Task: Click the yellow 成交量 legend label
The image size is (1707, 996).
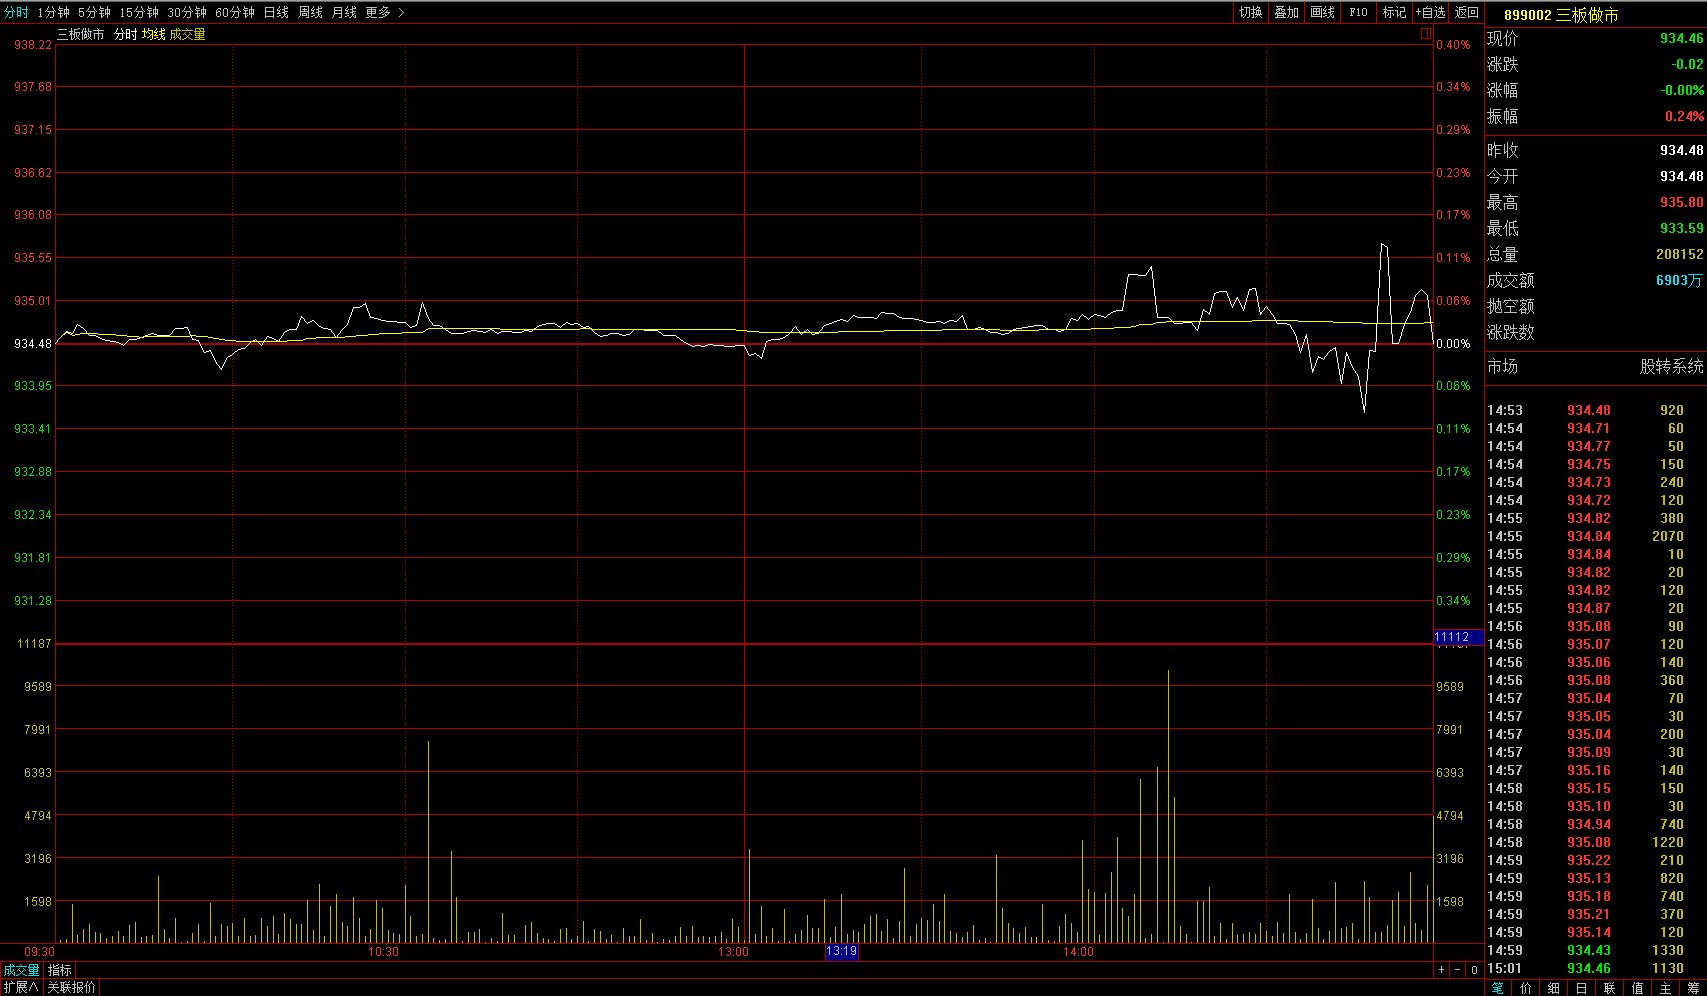Action: tap(187, 34)
